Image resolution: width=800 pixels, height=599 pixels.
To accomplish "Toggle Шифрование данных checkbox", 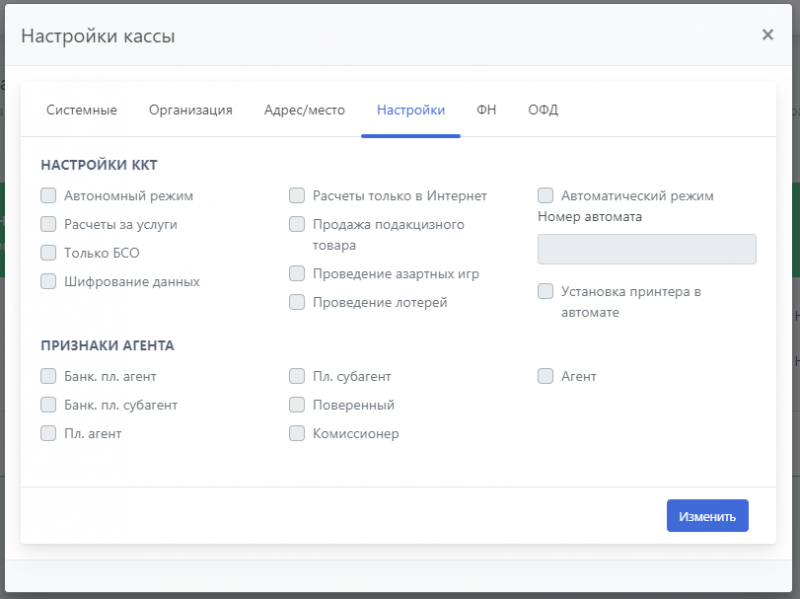I will coord(48,281).
